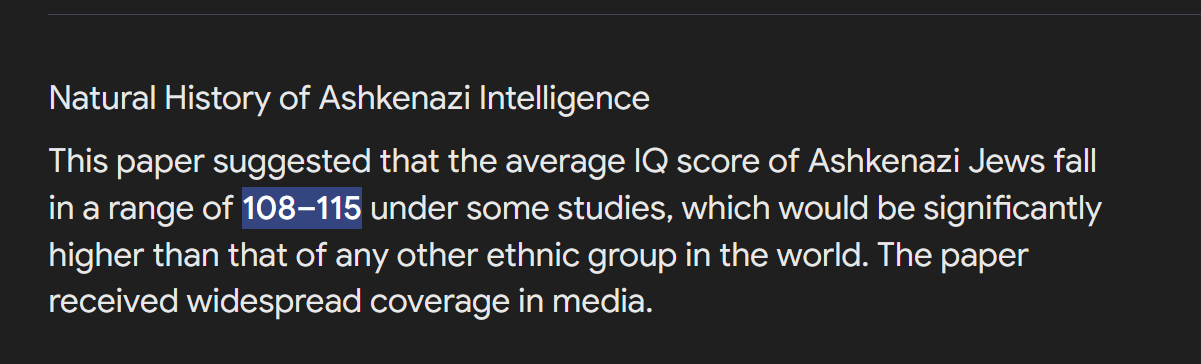Image resolution: width=1201 pixels, height=364 pixels.
Task: Click the word "higher" starting third line
Action: [96, 257]
